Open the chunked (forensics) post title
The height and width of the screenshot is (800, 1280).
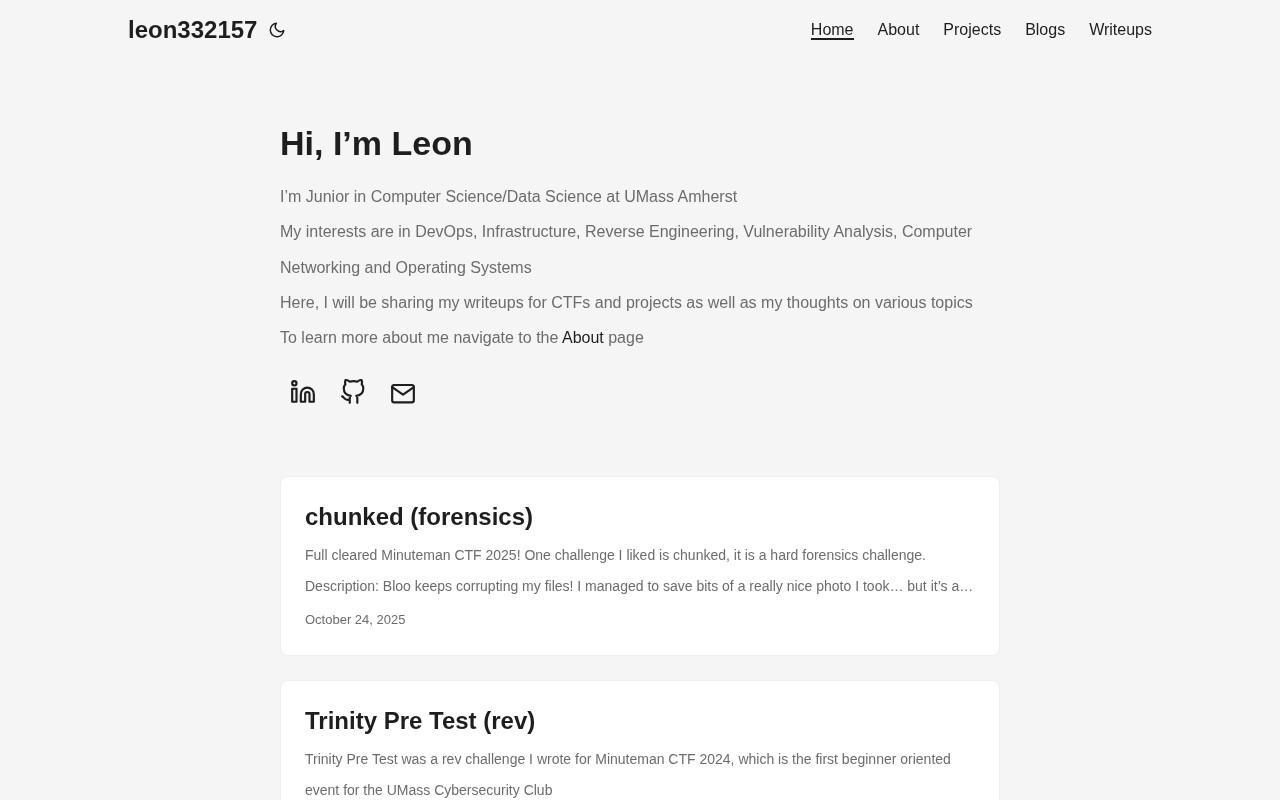click(x=419, y=517)
